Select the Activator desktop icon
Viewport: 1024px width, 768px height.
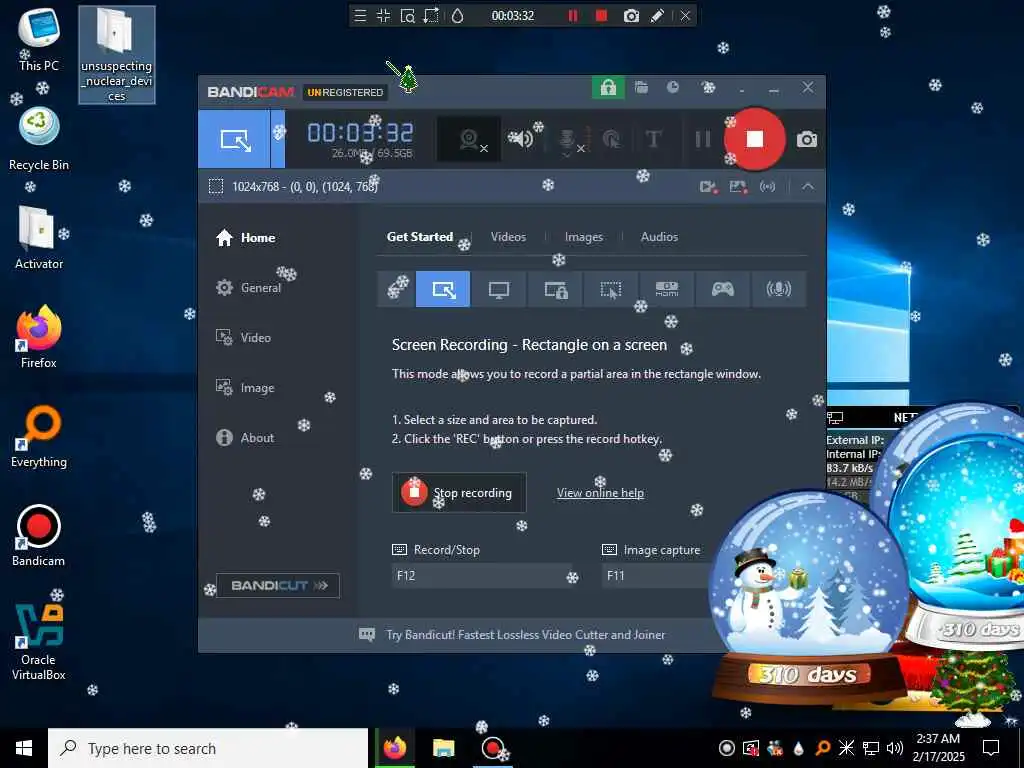tap(39, 238)
